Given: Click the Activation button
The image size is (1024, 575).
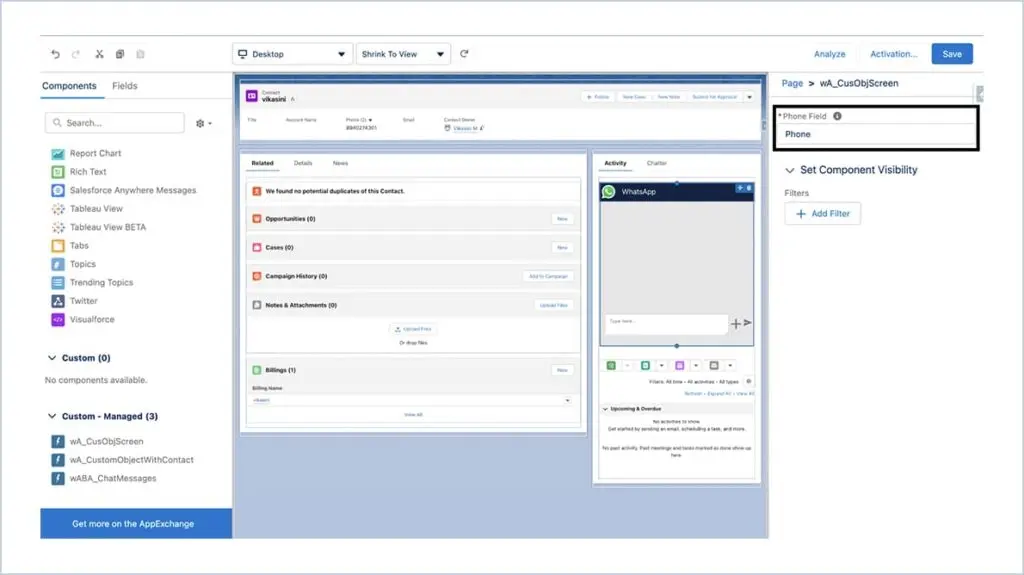Looking at the screenshot, I should tap(893, 54).
